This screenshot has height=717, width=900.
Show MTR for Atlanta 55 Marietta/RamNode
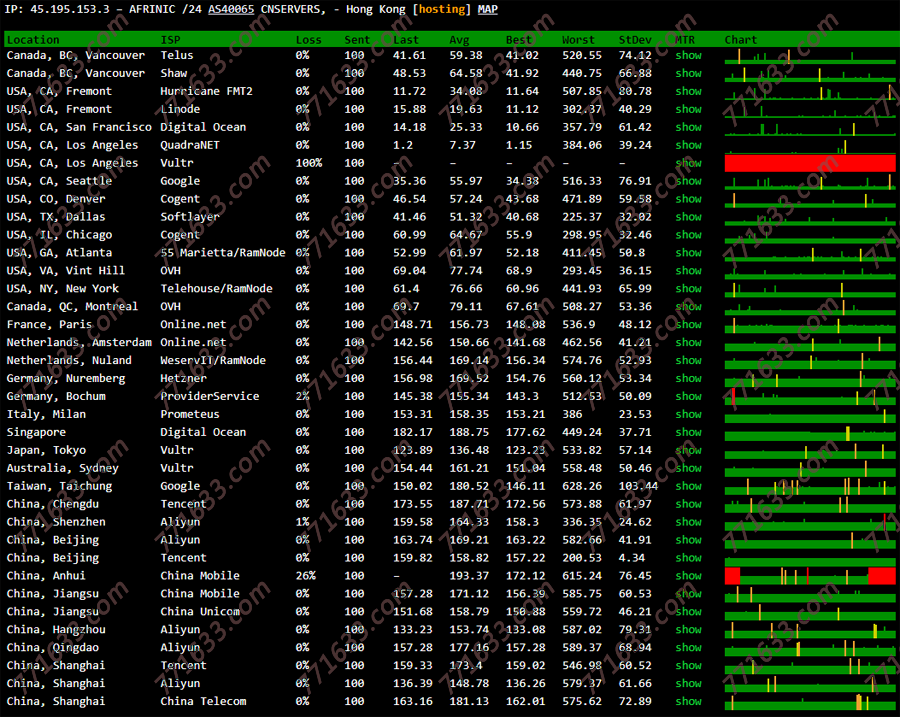688,253
